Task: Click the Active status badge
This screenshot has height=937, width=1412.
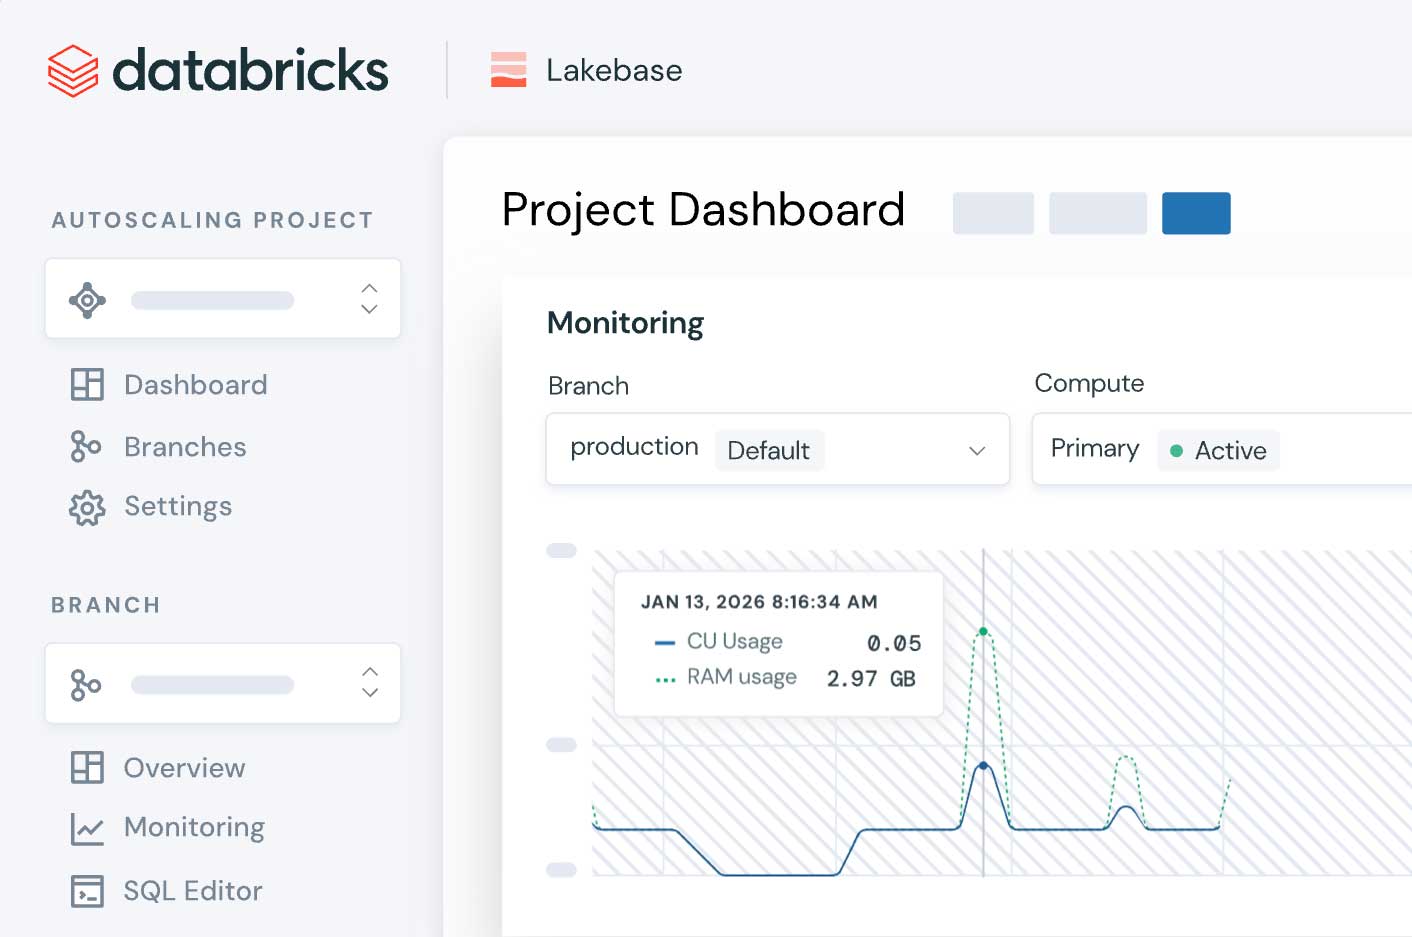Action: click(x=1218, y=450)
